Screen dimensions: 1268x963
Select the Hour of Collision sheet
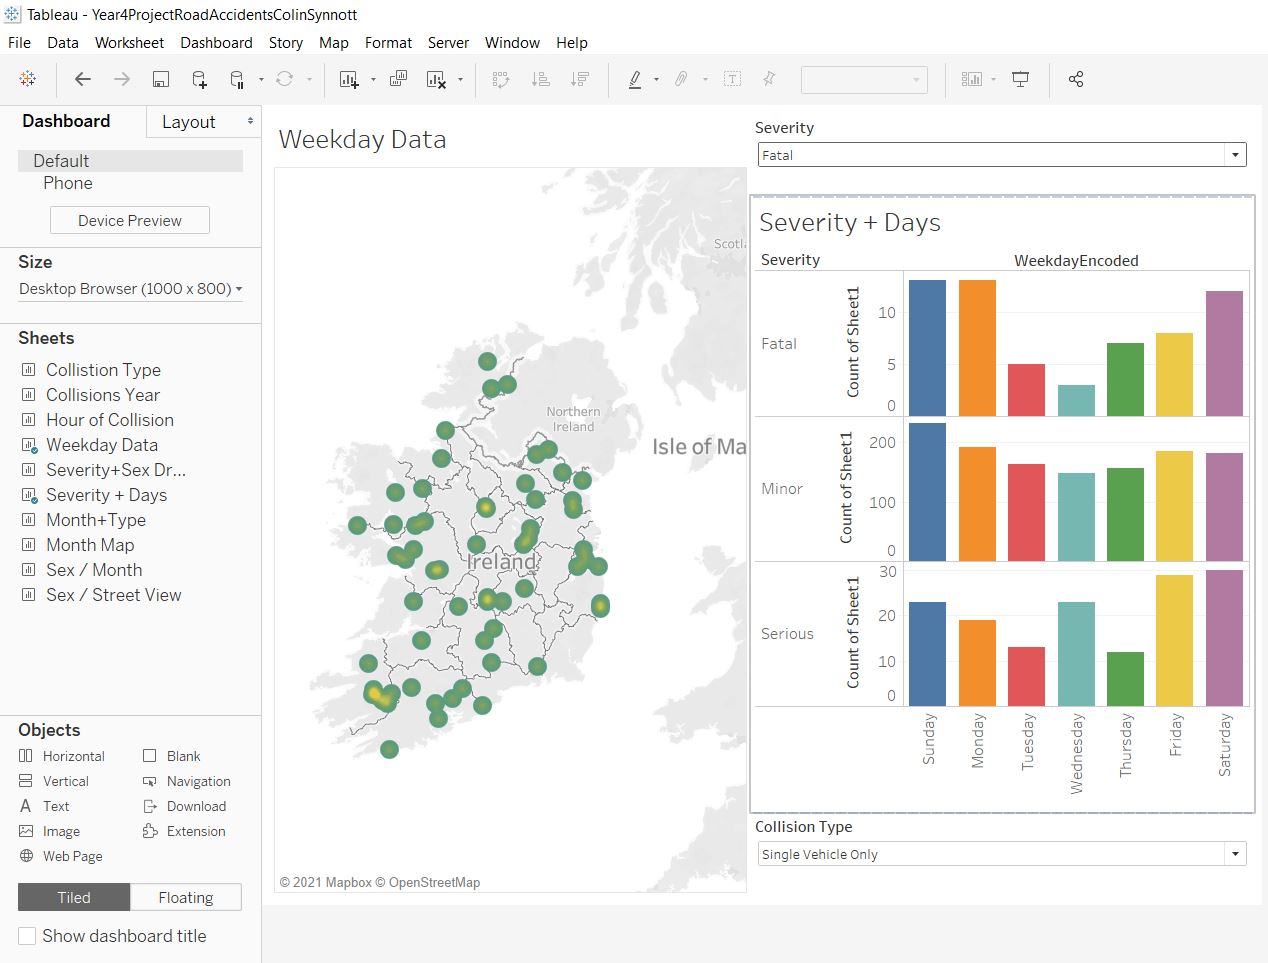110,420
